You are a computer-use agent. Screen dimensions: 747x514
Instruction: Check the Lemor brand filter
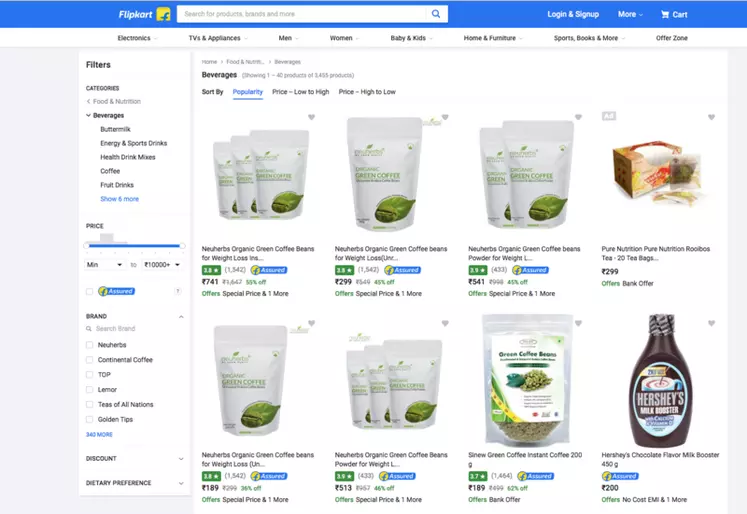(89, 390)
